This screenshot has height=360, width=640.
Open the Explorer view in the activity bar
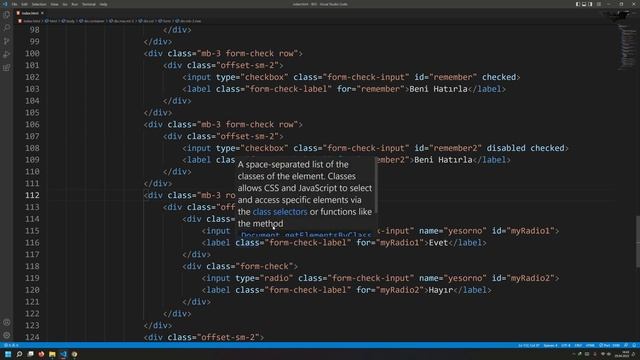coord(7,15)
